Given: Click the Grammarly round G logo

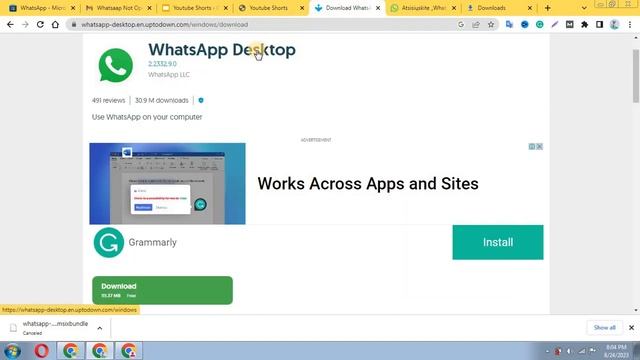Looking at the screenshot, I should 109,242.
